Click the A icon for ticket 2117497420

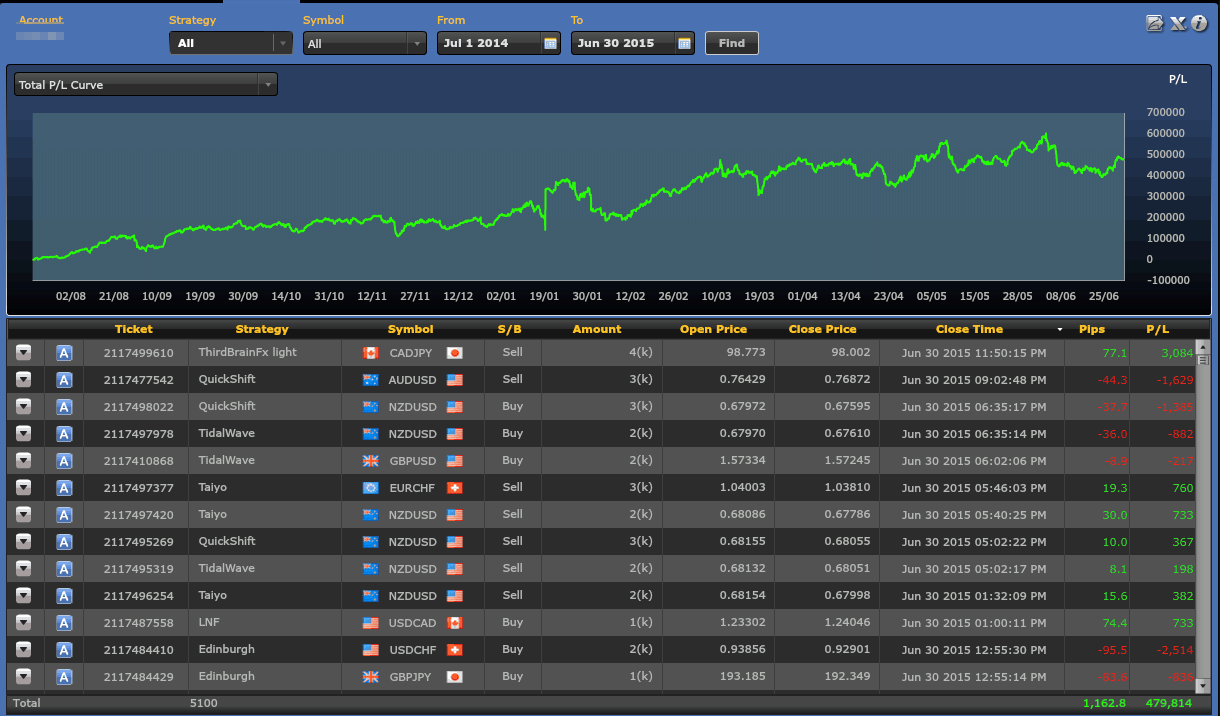coord(64,514)
